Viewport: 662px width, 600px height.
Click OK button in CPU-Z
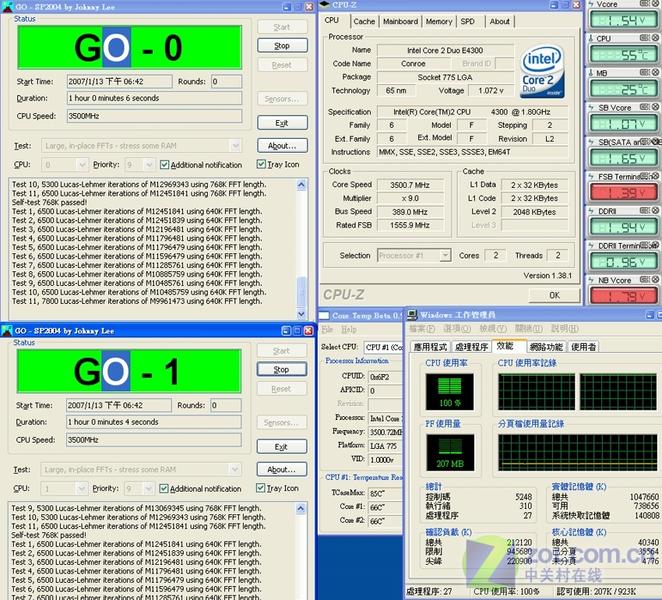pyautogui.click(x=554, y=295)
